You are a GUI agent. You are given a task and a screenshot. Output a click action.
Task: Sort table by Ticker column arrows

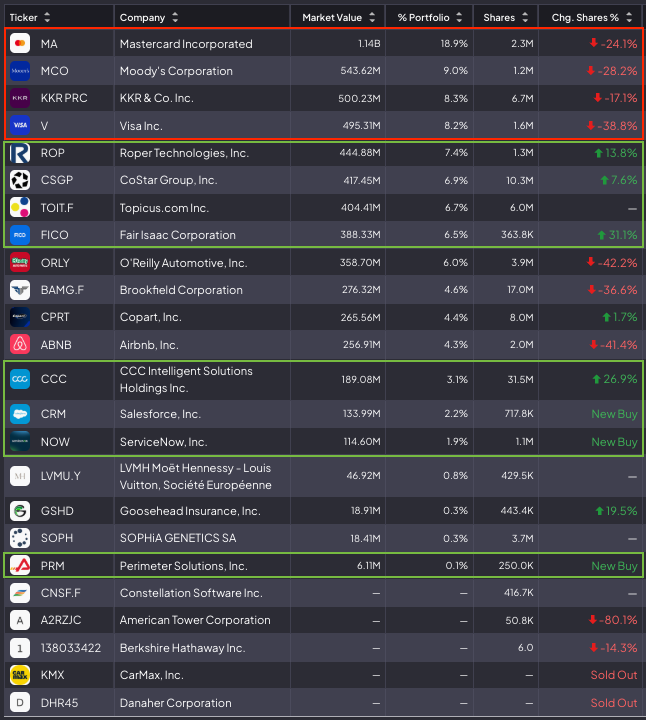47,17
